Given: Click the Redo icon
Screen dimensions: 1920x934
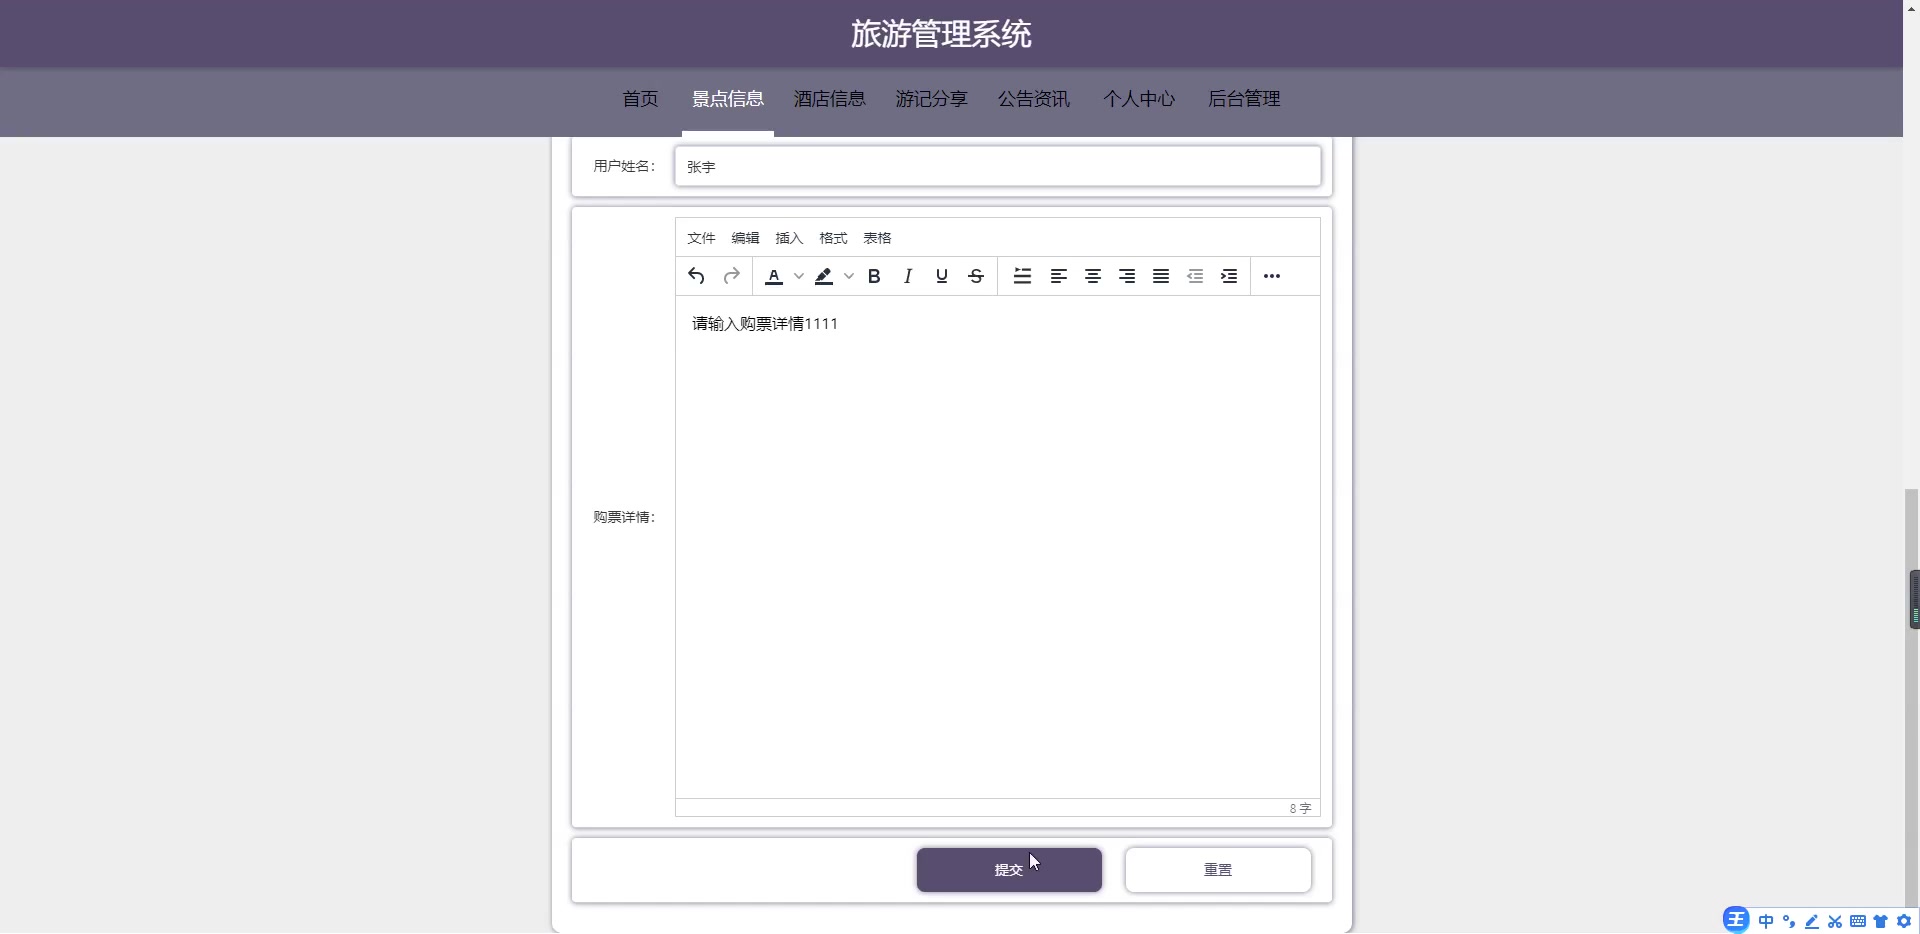Looking at the screenshot, I should [731, 276].
